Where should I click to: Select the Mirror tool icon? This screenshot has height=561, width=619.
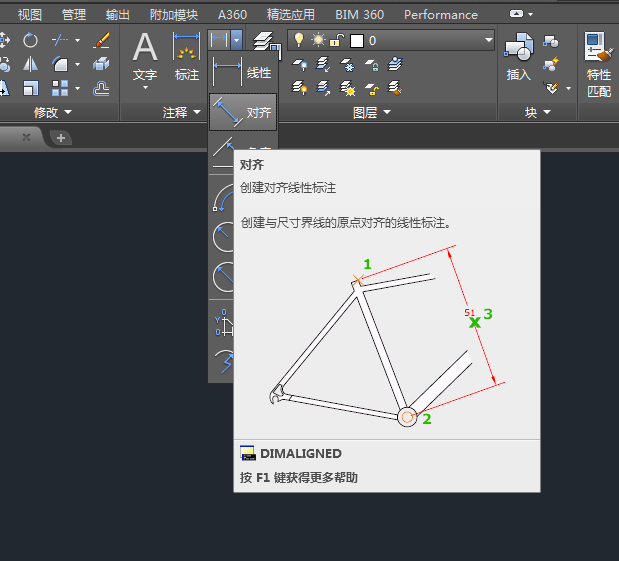pos(30,64)
